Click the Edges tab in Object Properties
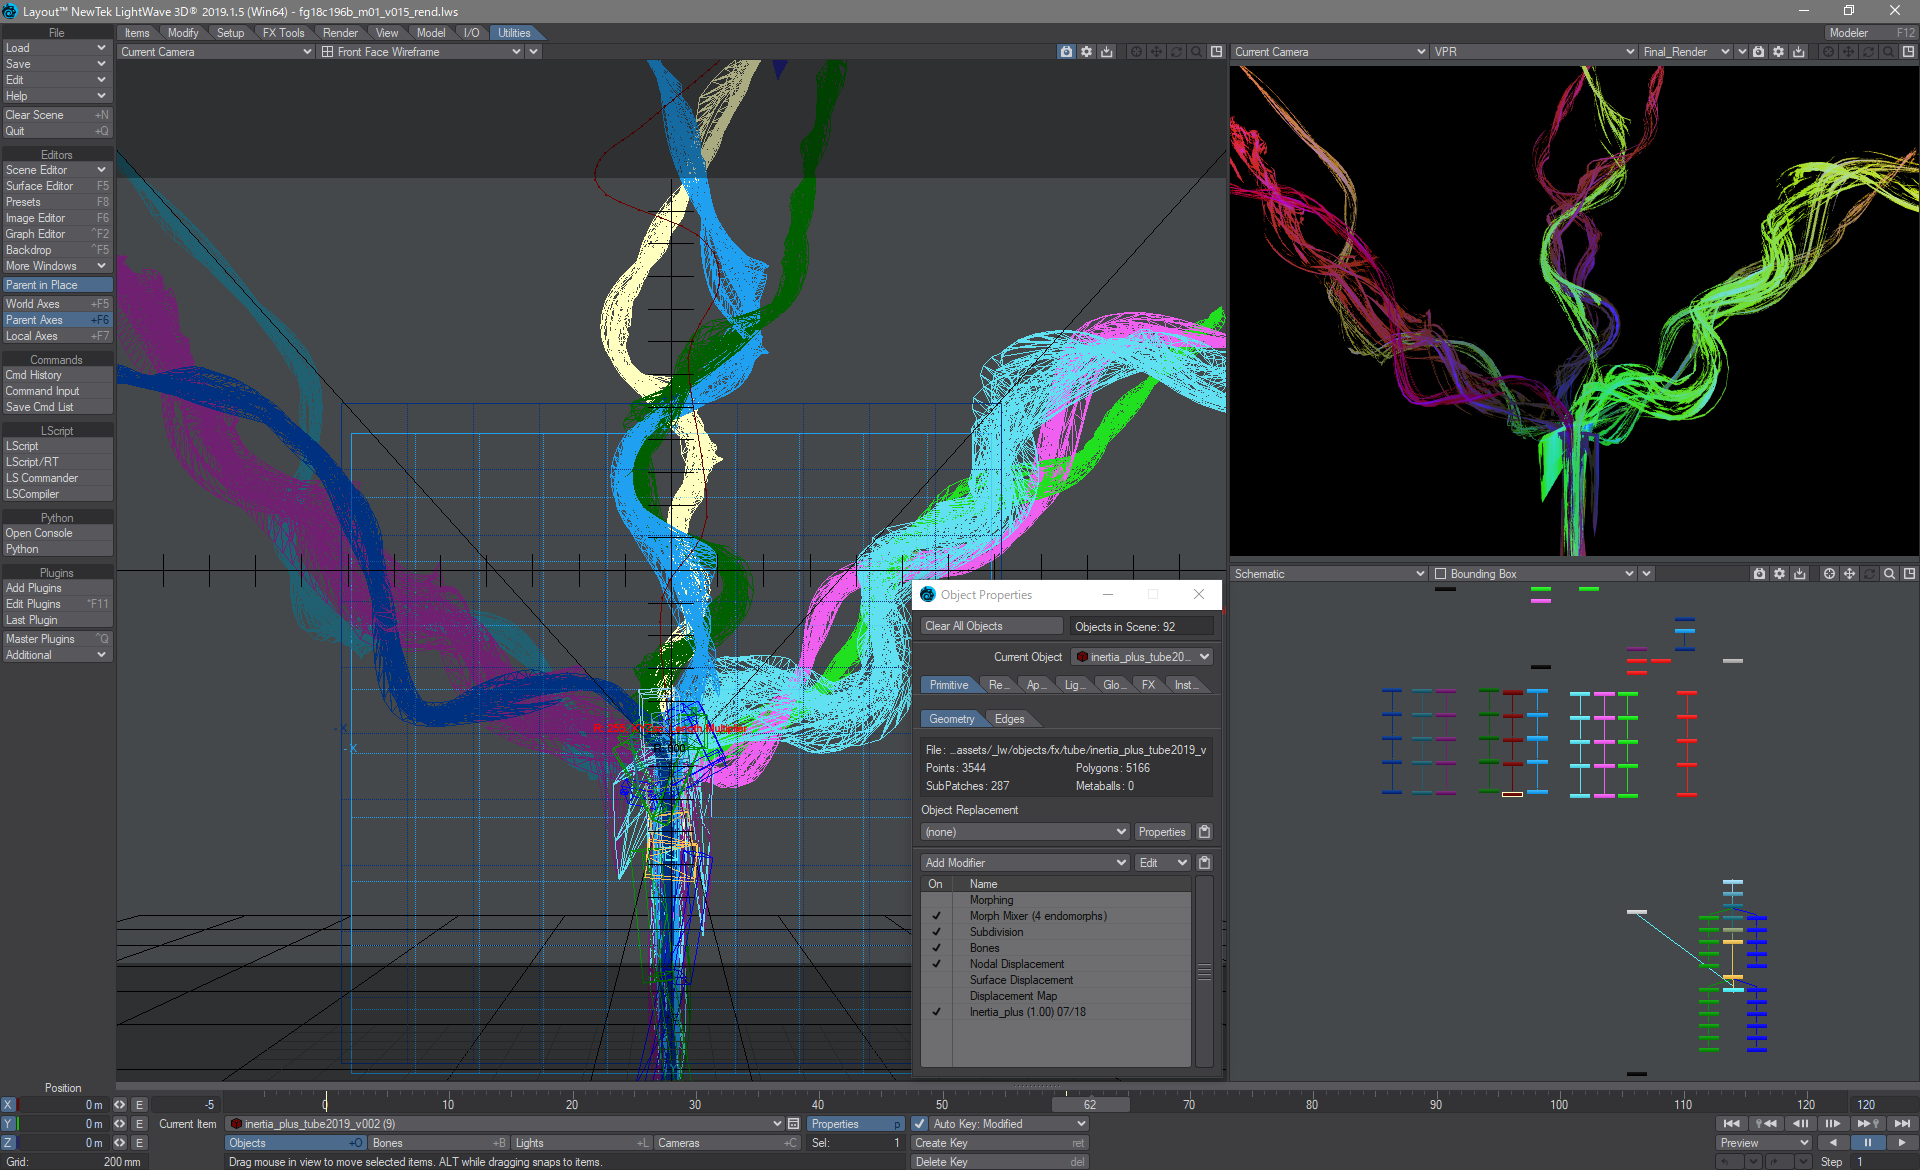 1008,717
